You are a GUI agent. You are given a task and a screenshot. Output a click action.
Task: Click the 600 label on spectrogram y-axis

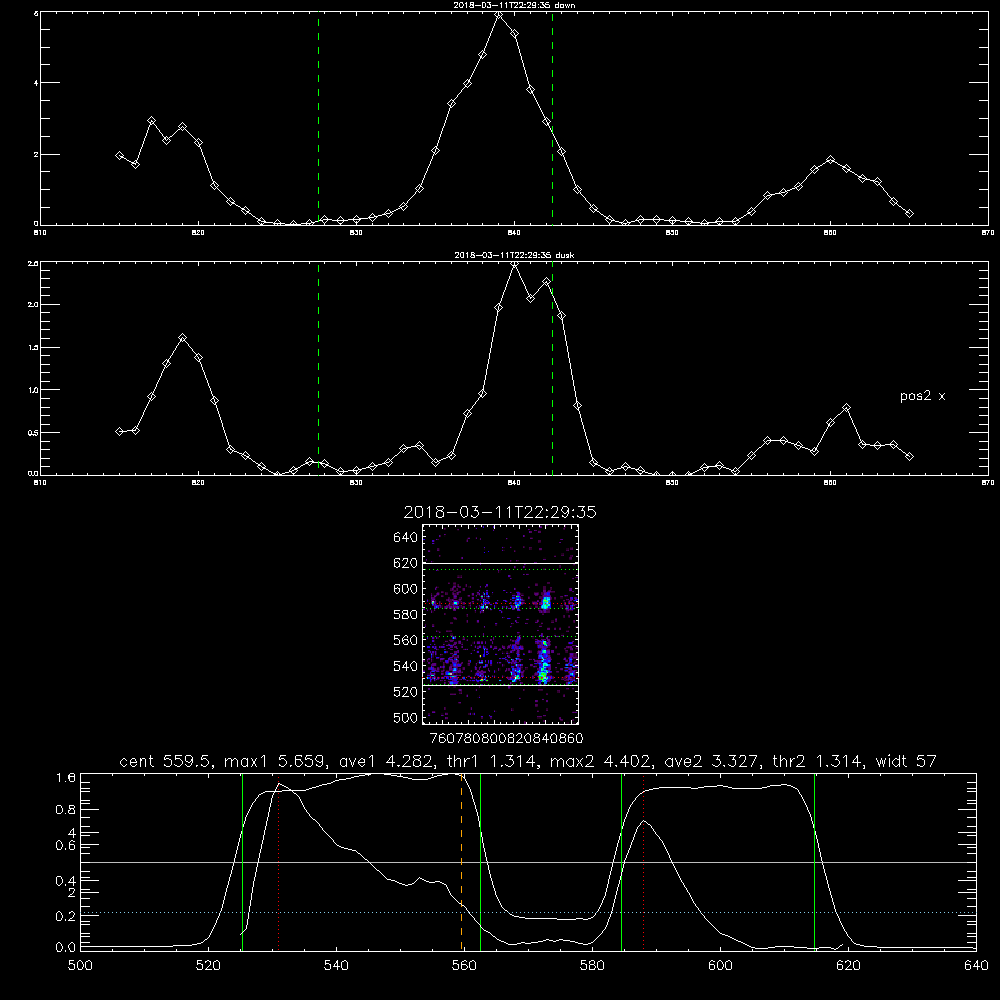click(406, 589)
